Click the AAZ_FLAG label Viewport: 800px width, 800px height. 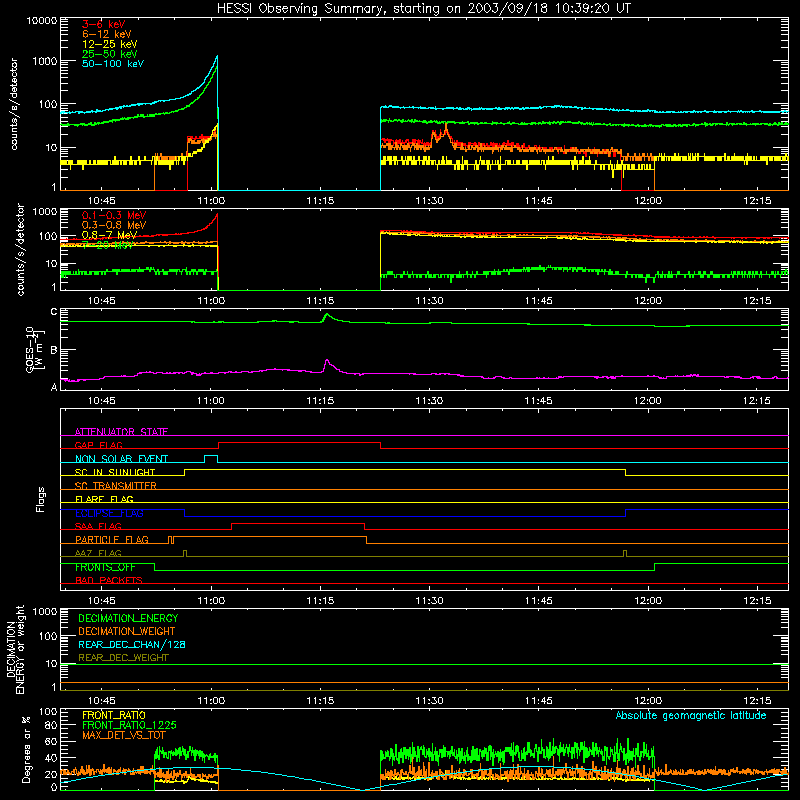(x=98, y=553)
